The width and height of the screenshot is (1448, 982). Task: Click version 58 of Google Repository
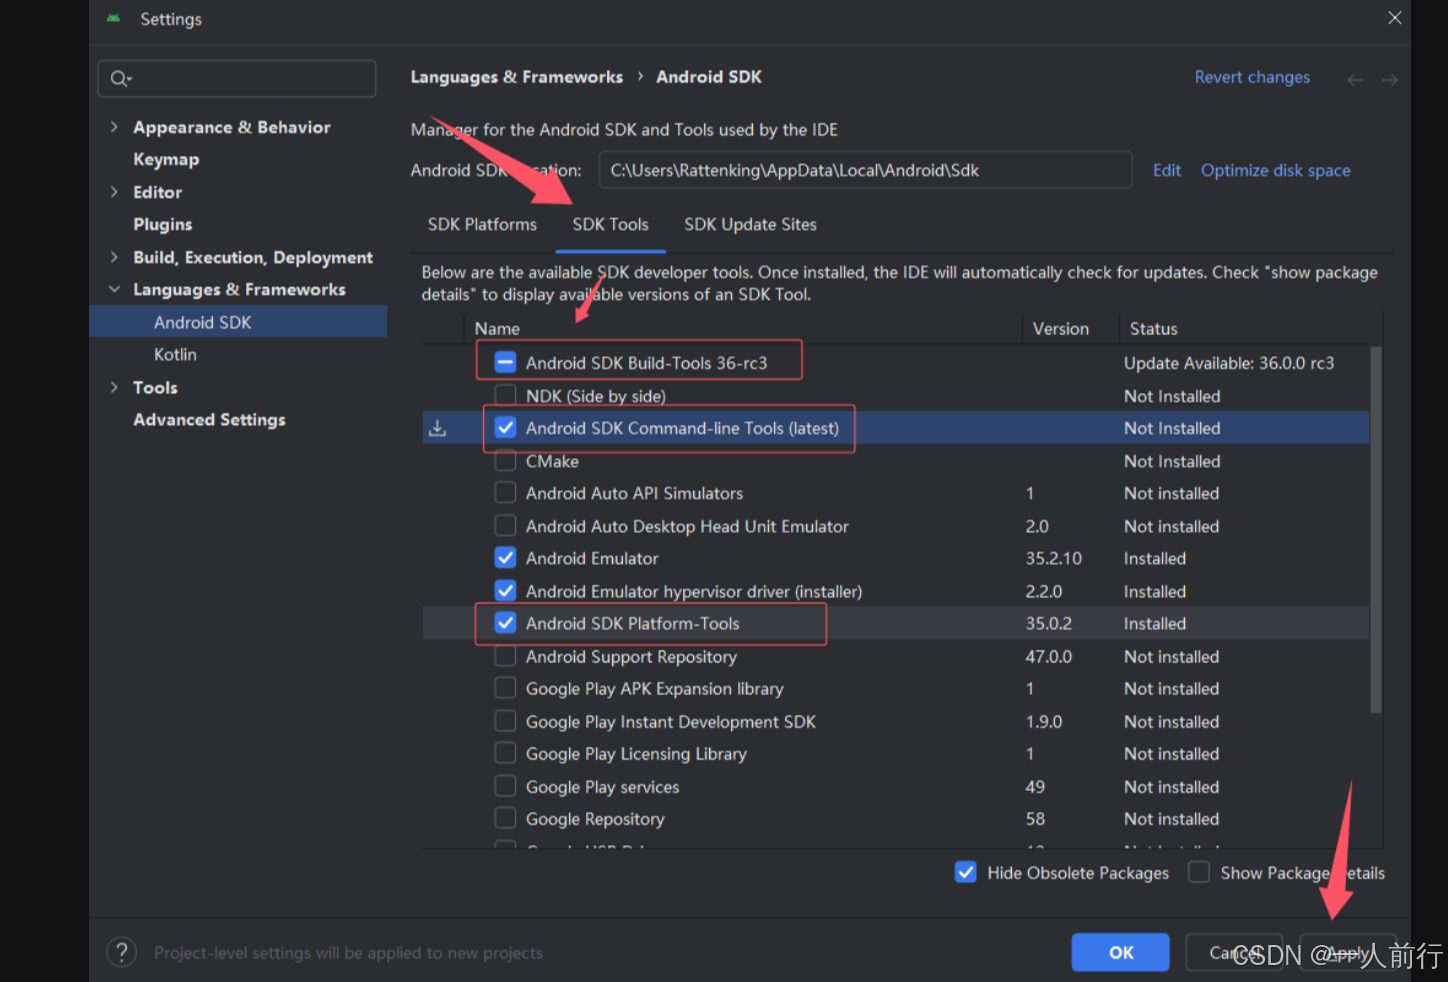tap(1035, 818)
